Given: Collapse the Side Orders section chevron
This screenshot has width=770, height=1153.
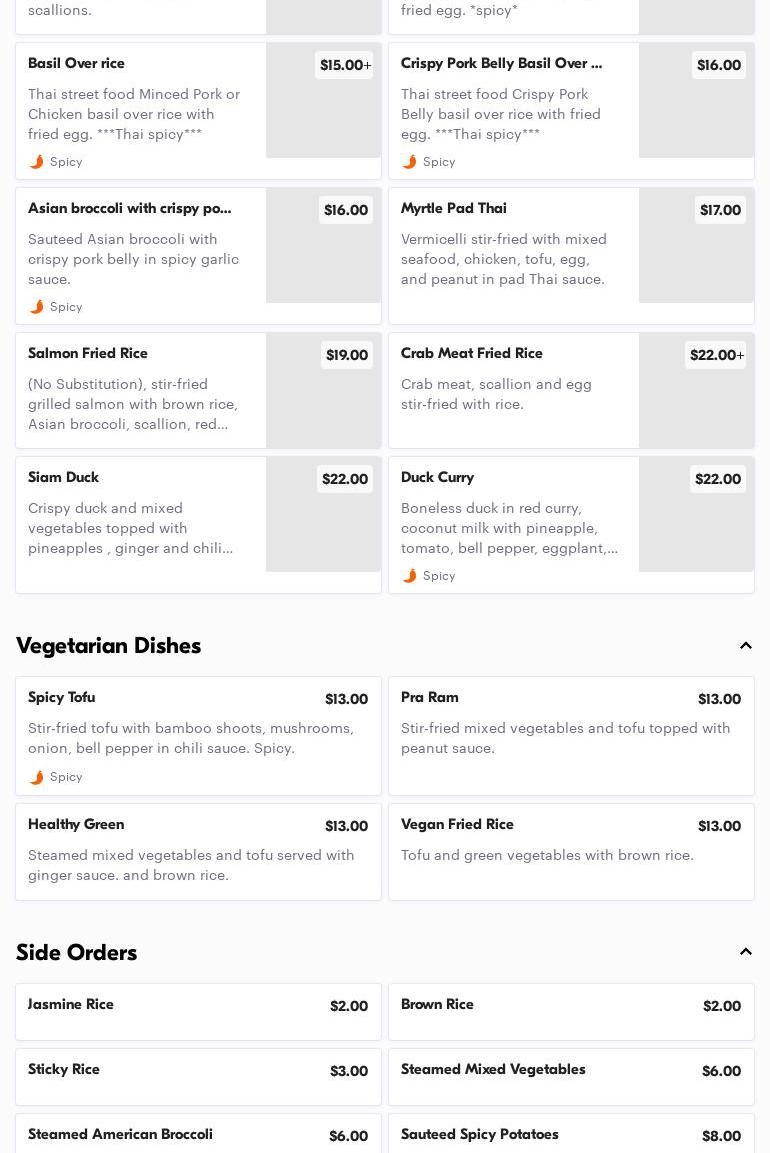Looking at the screenshot, I should click(746, 952).
